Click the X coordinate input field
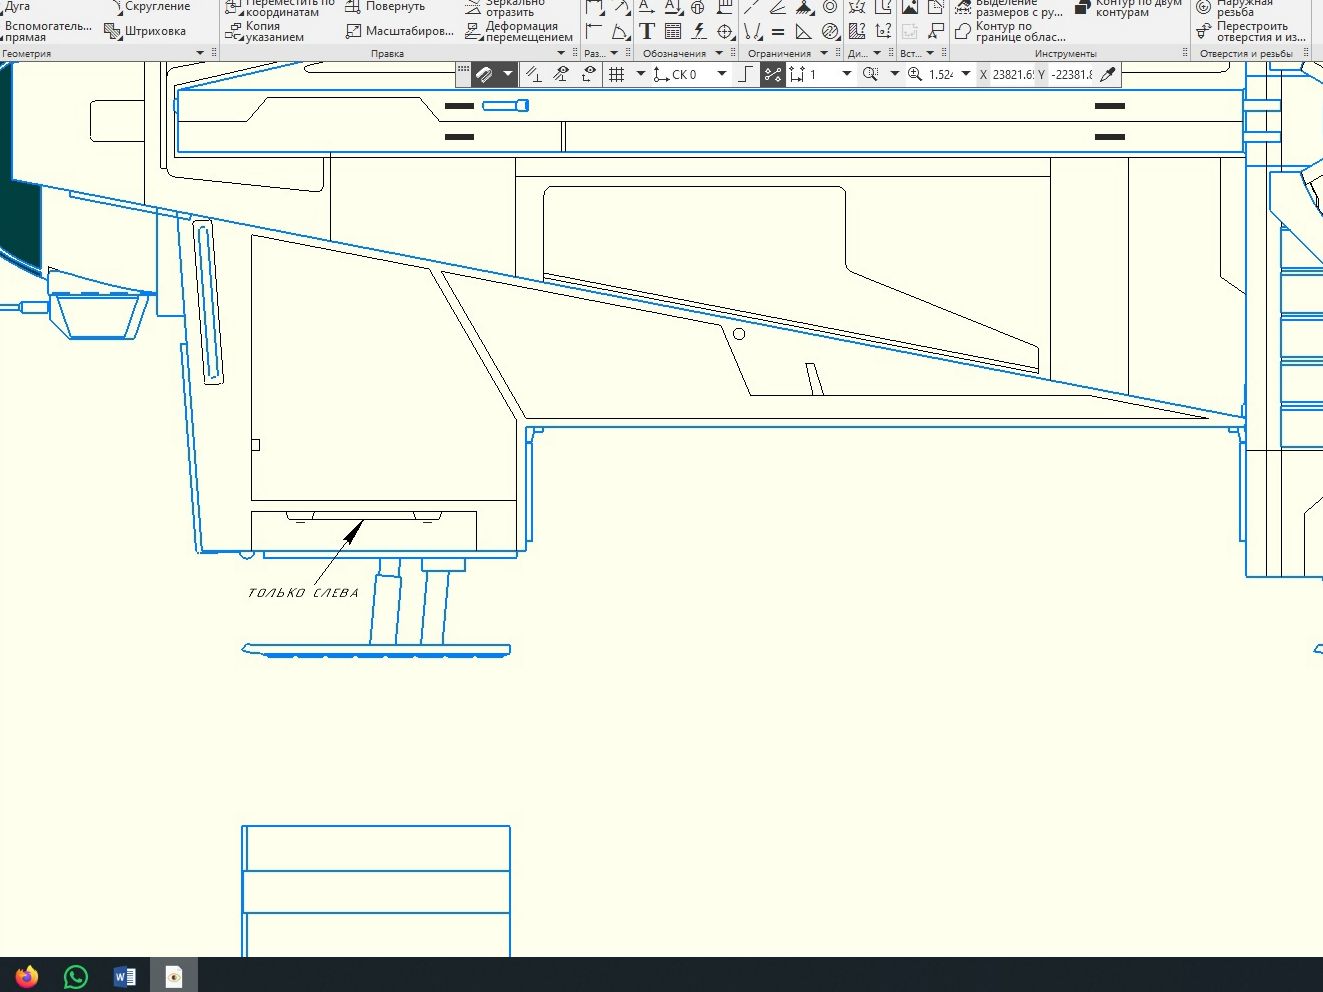Screen dimensions: 1323x992 (1012, 75)
